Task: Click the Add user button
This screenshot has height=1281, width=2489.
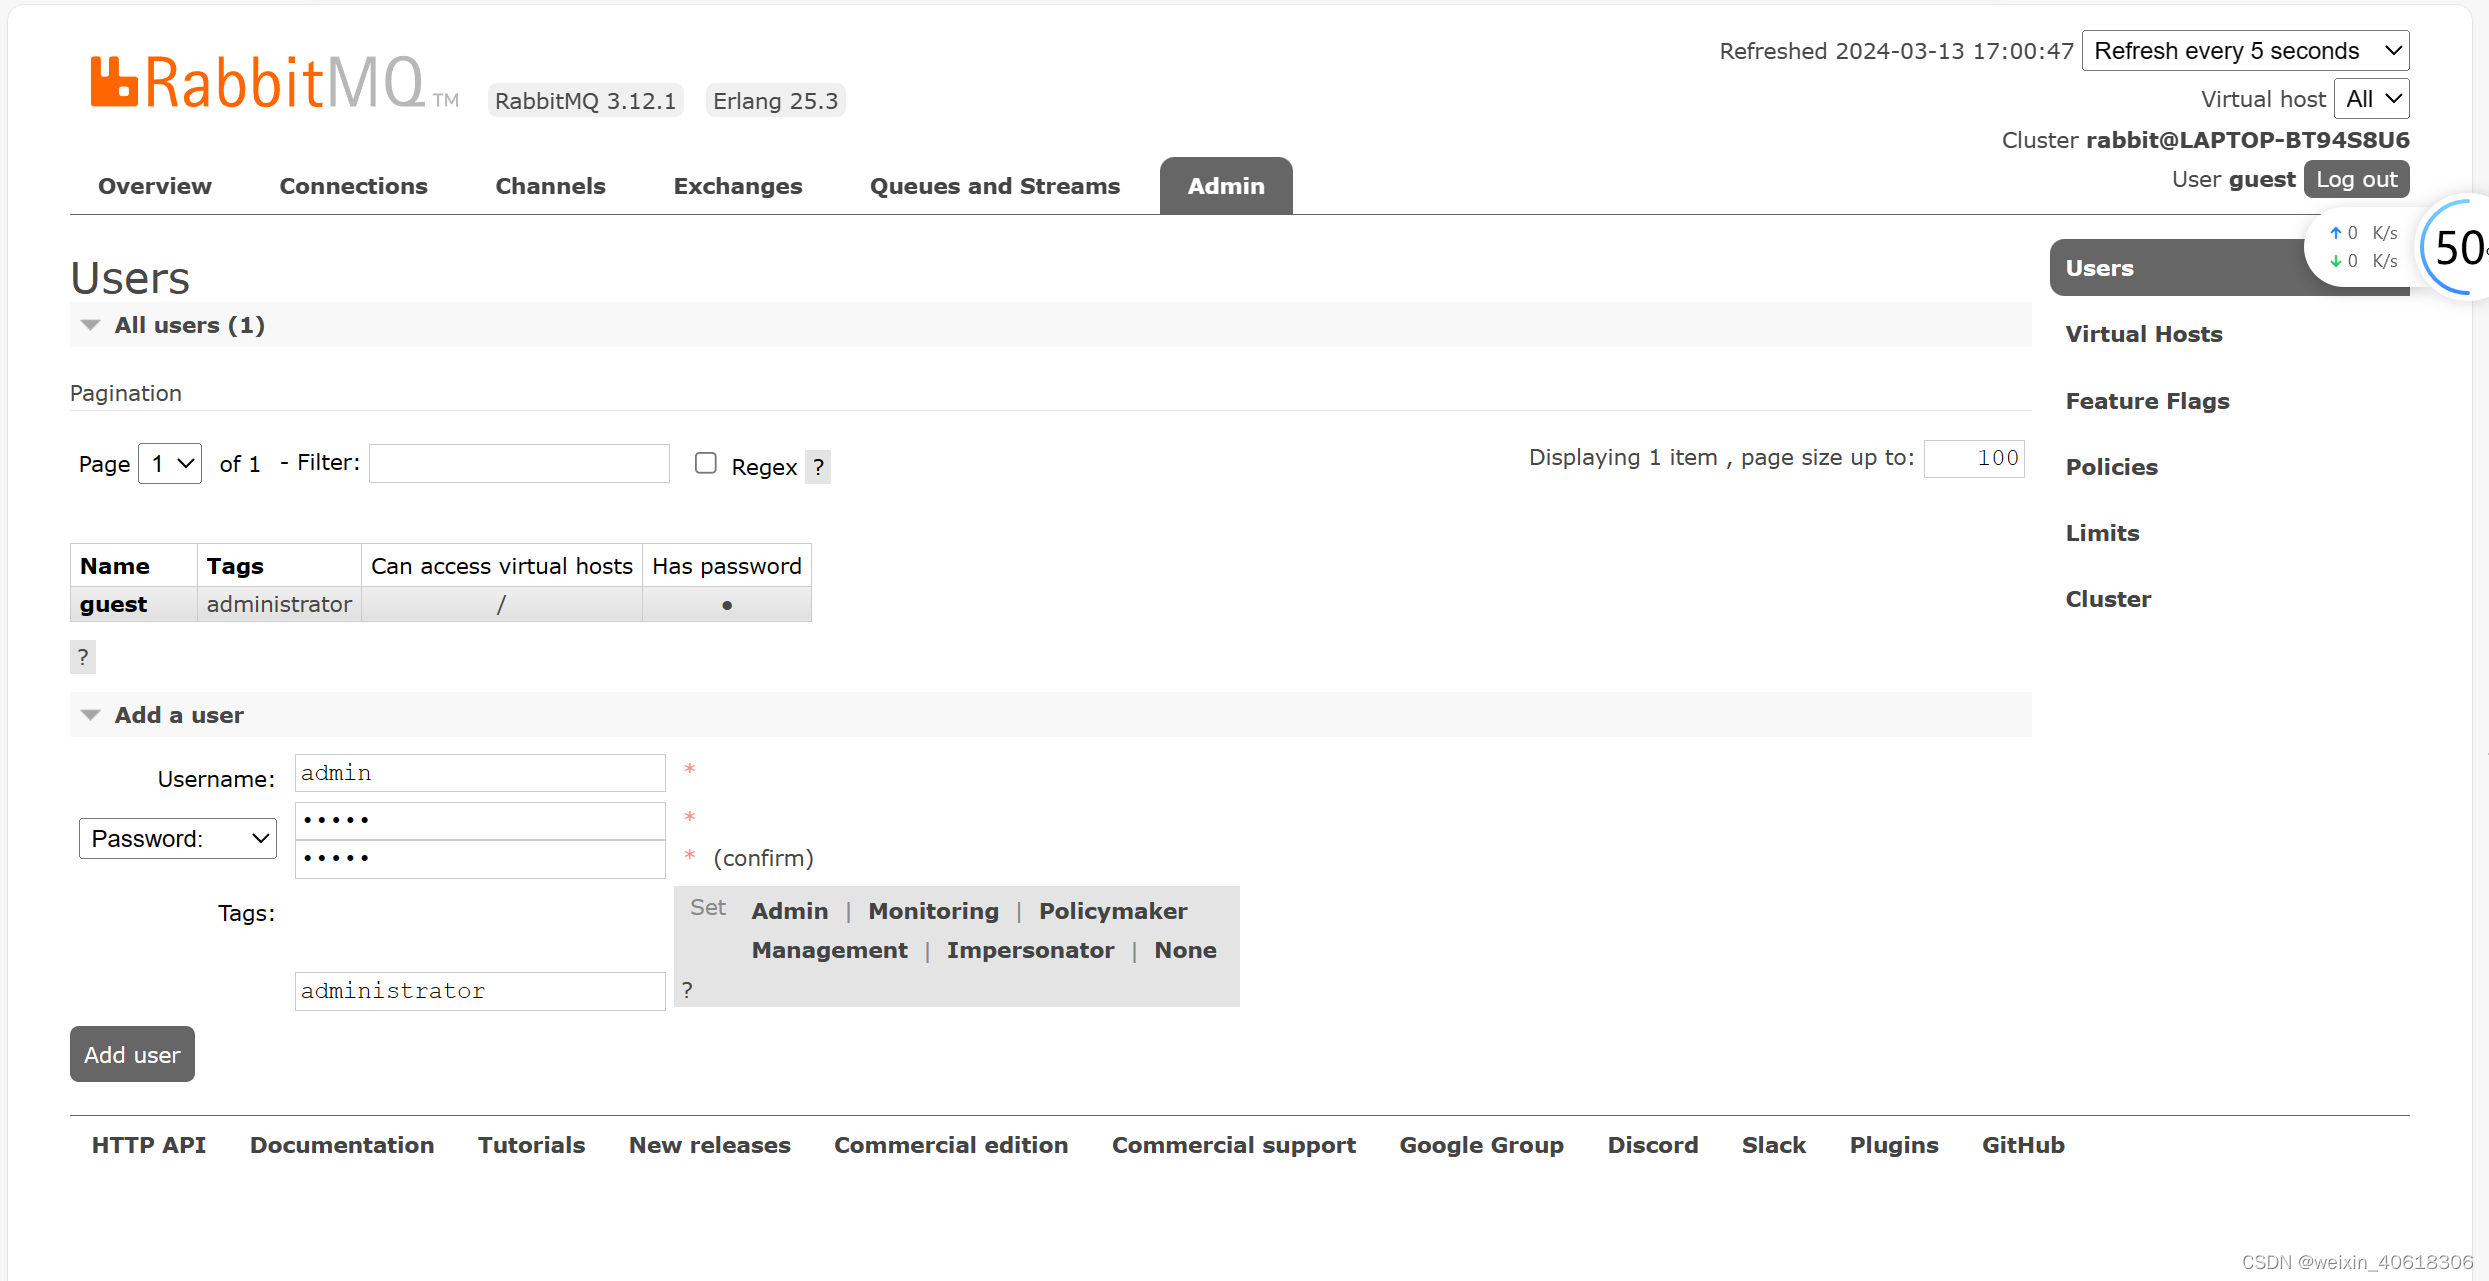Action: point(132,1054)
